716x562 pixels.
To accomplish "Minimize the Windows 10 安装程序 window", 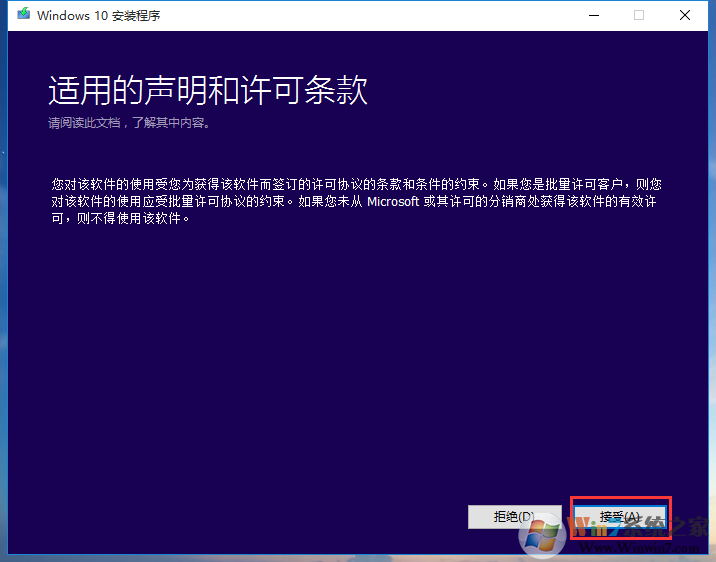I will pos(594,16).
